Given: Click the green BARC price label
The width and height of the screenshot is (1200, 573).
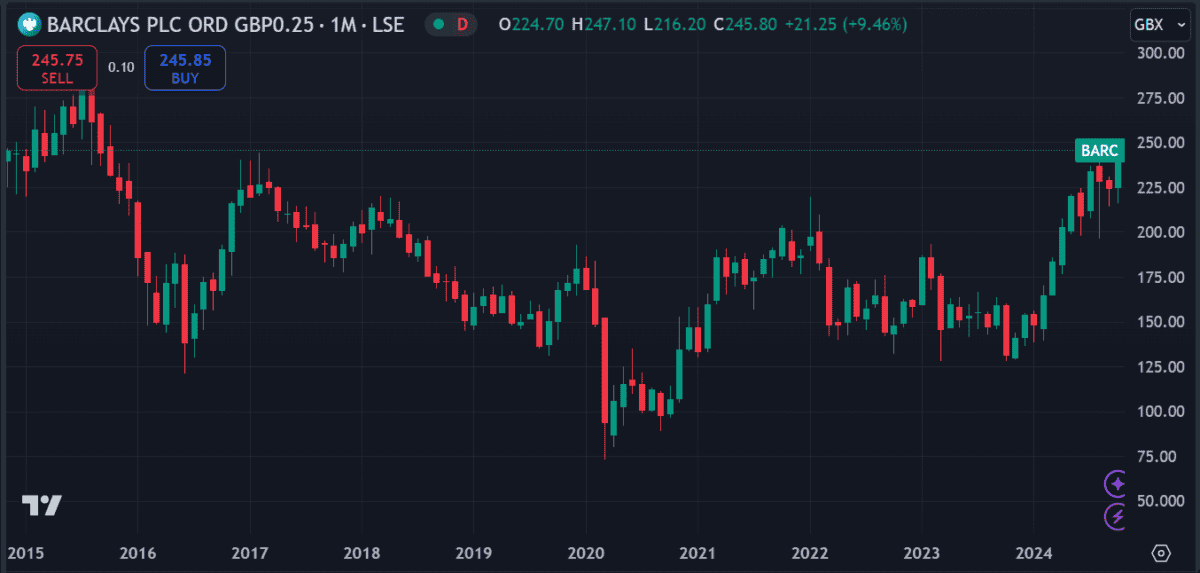Looking at the screenshot, I should [1099, 150].
